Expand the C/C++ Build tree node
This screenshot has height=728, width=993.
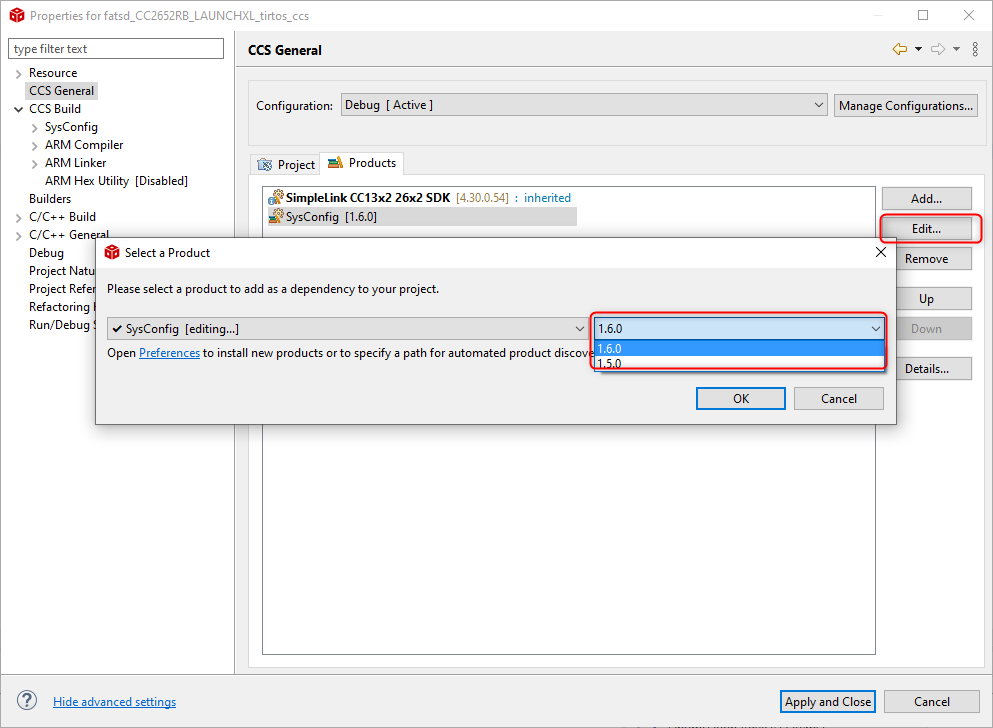coord(18,218)
